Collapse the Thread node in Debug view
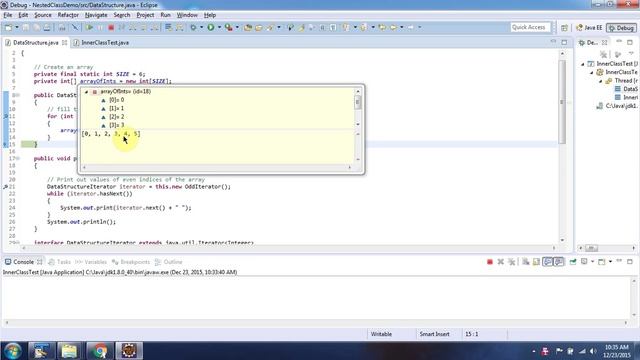The height and width of the screenshot is (360, 640). point(600,81)
